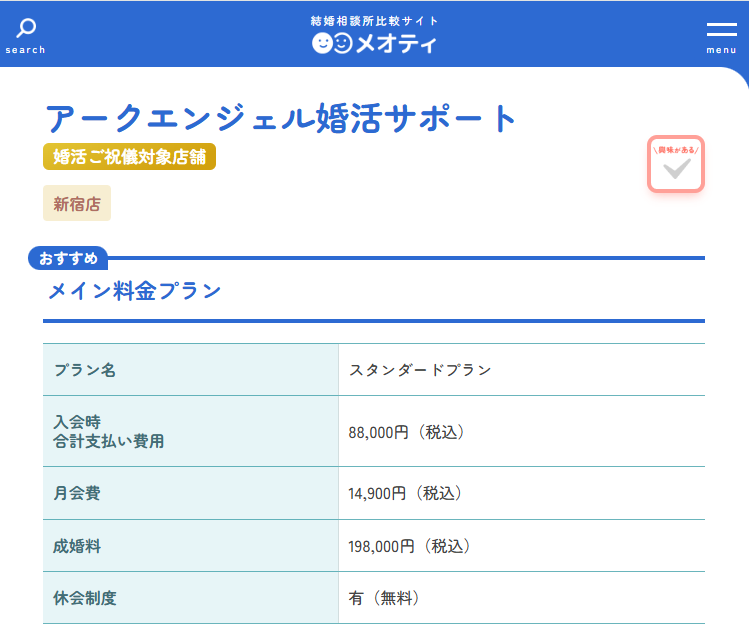This screenshot has width=749, height=644.
Task: Click the アークエンジェル婚活サポート title
Action: [x=280, y=118]
